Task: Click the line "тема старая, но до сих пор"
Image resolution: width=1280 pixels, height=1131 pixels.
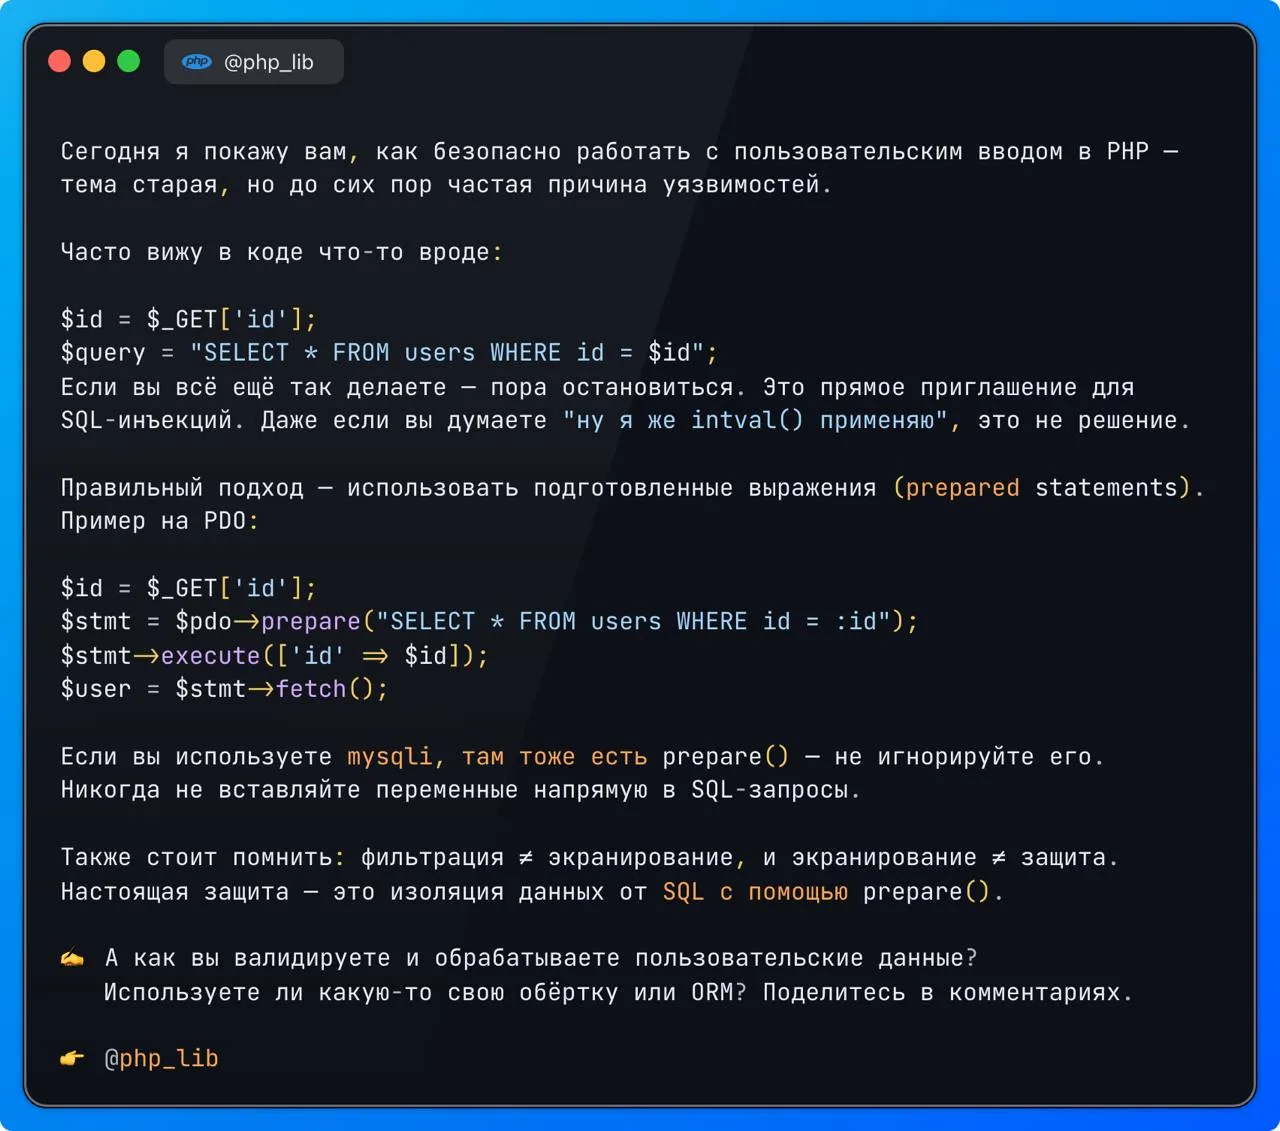Action: [446, 185]
